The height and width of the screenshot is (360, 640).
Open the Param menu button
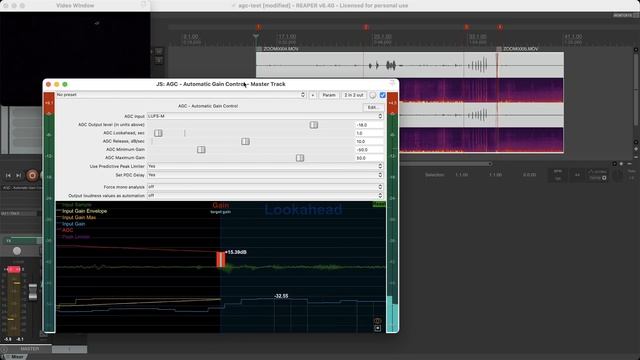pos(329,95)
